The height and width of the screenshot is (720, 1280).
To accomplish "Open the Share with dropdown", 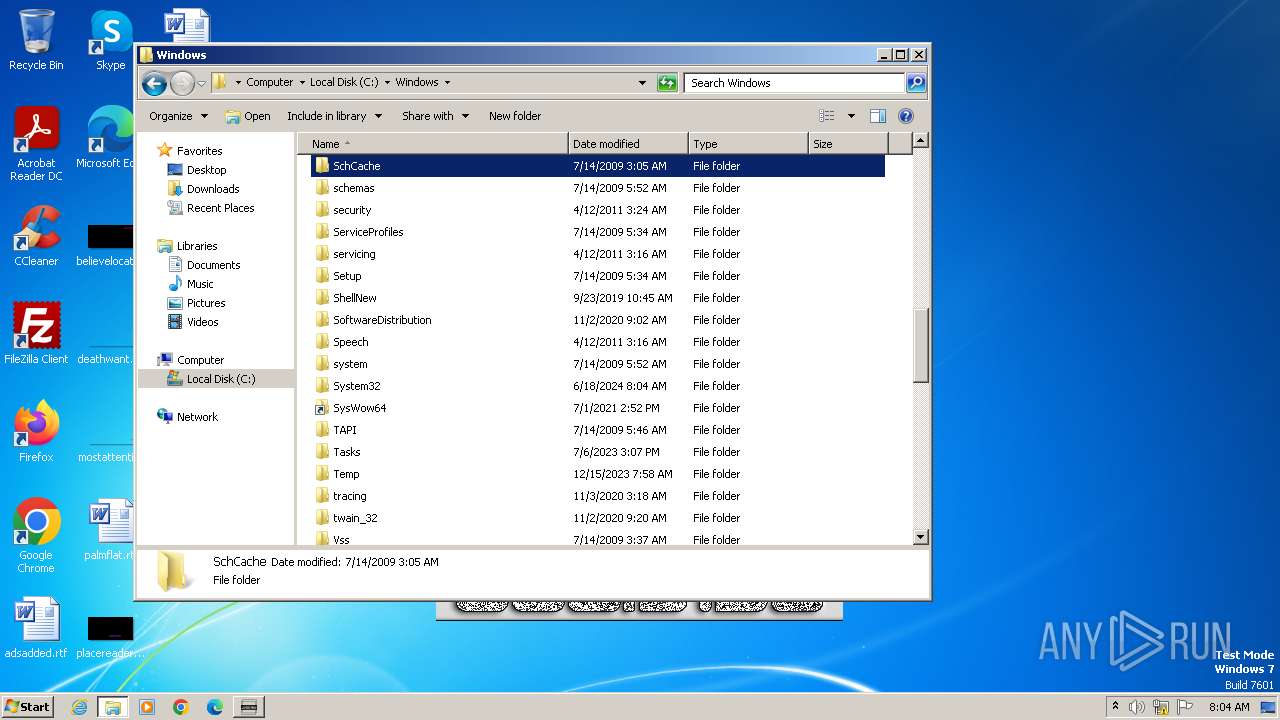I will (x=435, y=116).
